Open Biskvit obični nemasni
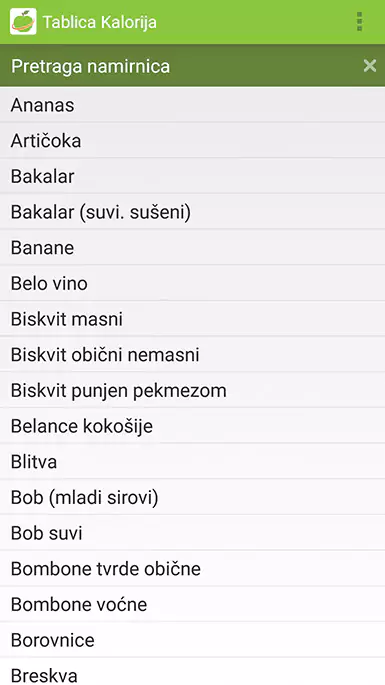 (x=192, y=355)
